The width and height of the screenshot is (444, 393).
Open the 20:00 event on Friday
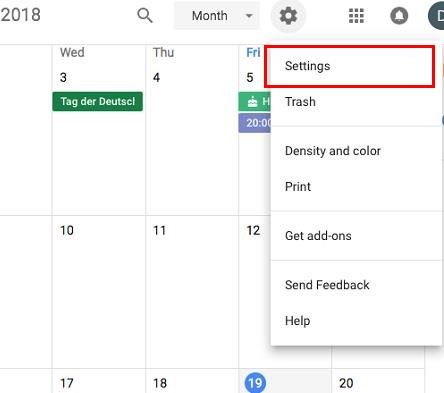(x=255, y=123)
